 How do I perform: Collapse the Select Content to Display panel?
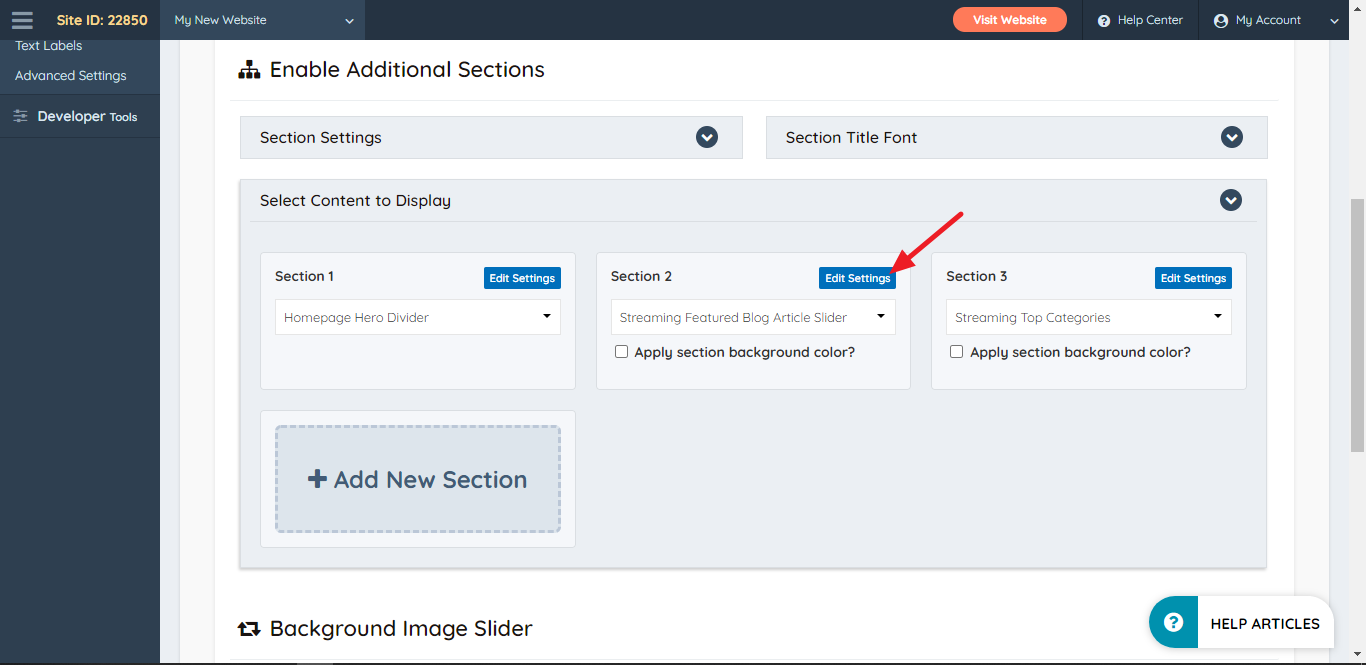pos(1231,200)
